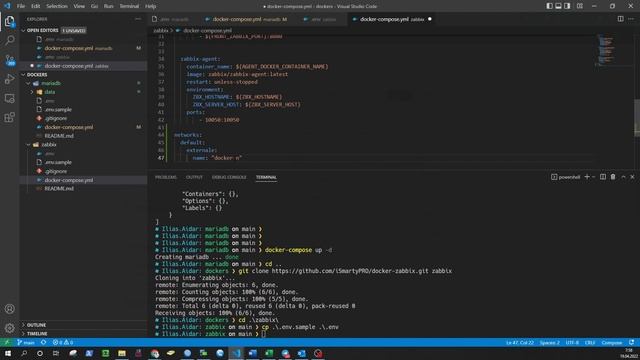Click Ln 47 cursor position indicator

pyautogui.click(x=520, y=342)
